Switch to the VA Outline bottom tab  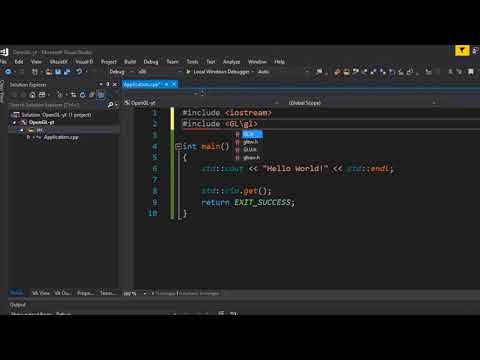[x=63, y=293]
